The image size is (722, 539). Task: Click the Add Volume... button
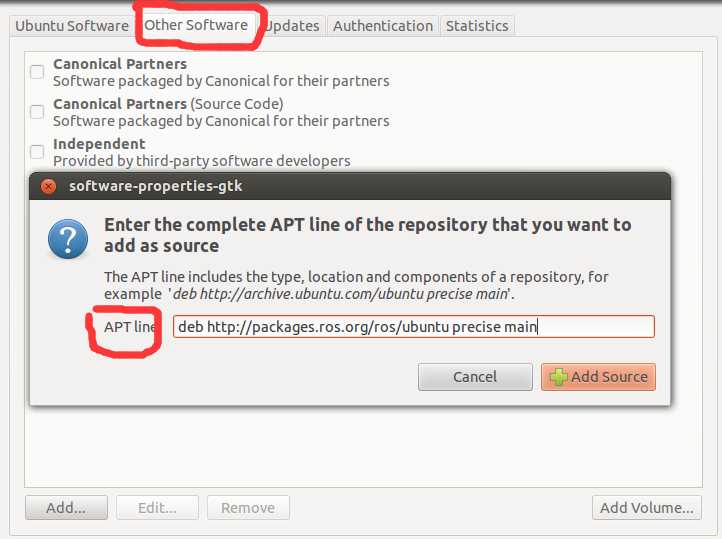tap(647, 507)
